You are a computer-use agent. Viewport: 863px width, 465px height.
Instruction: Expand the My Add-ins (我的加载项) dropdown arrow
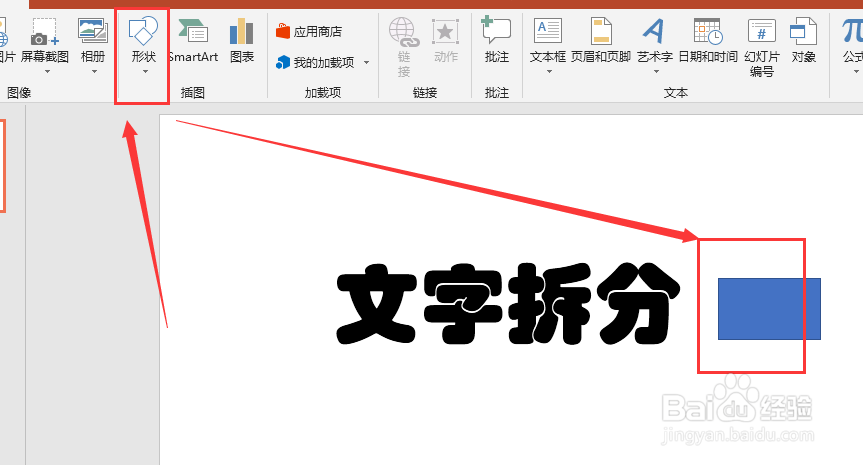coord(367,63)
